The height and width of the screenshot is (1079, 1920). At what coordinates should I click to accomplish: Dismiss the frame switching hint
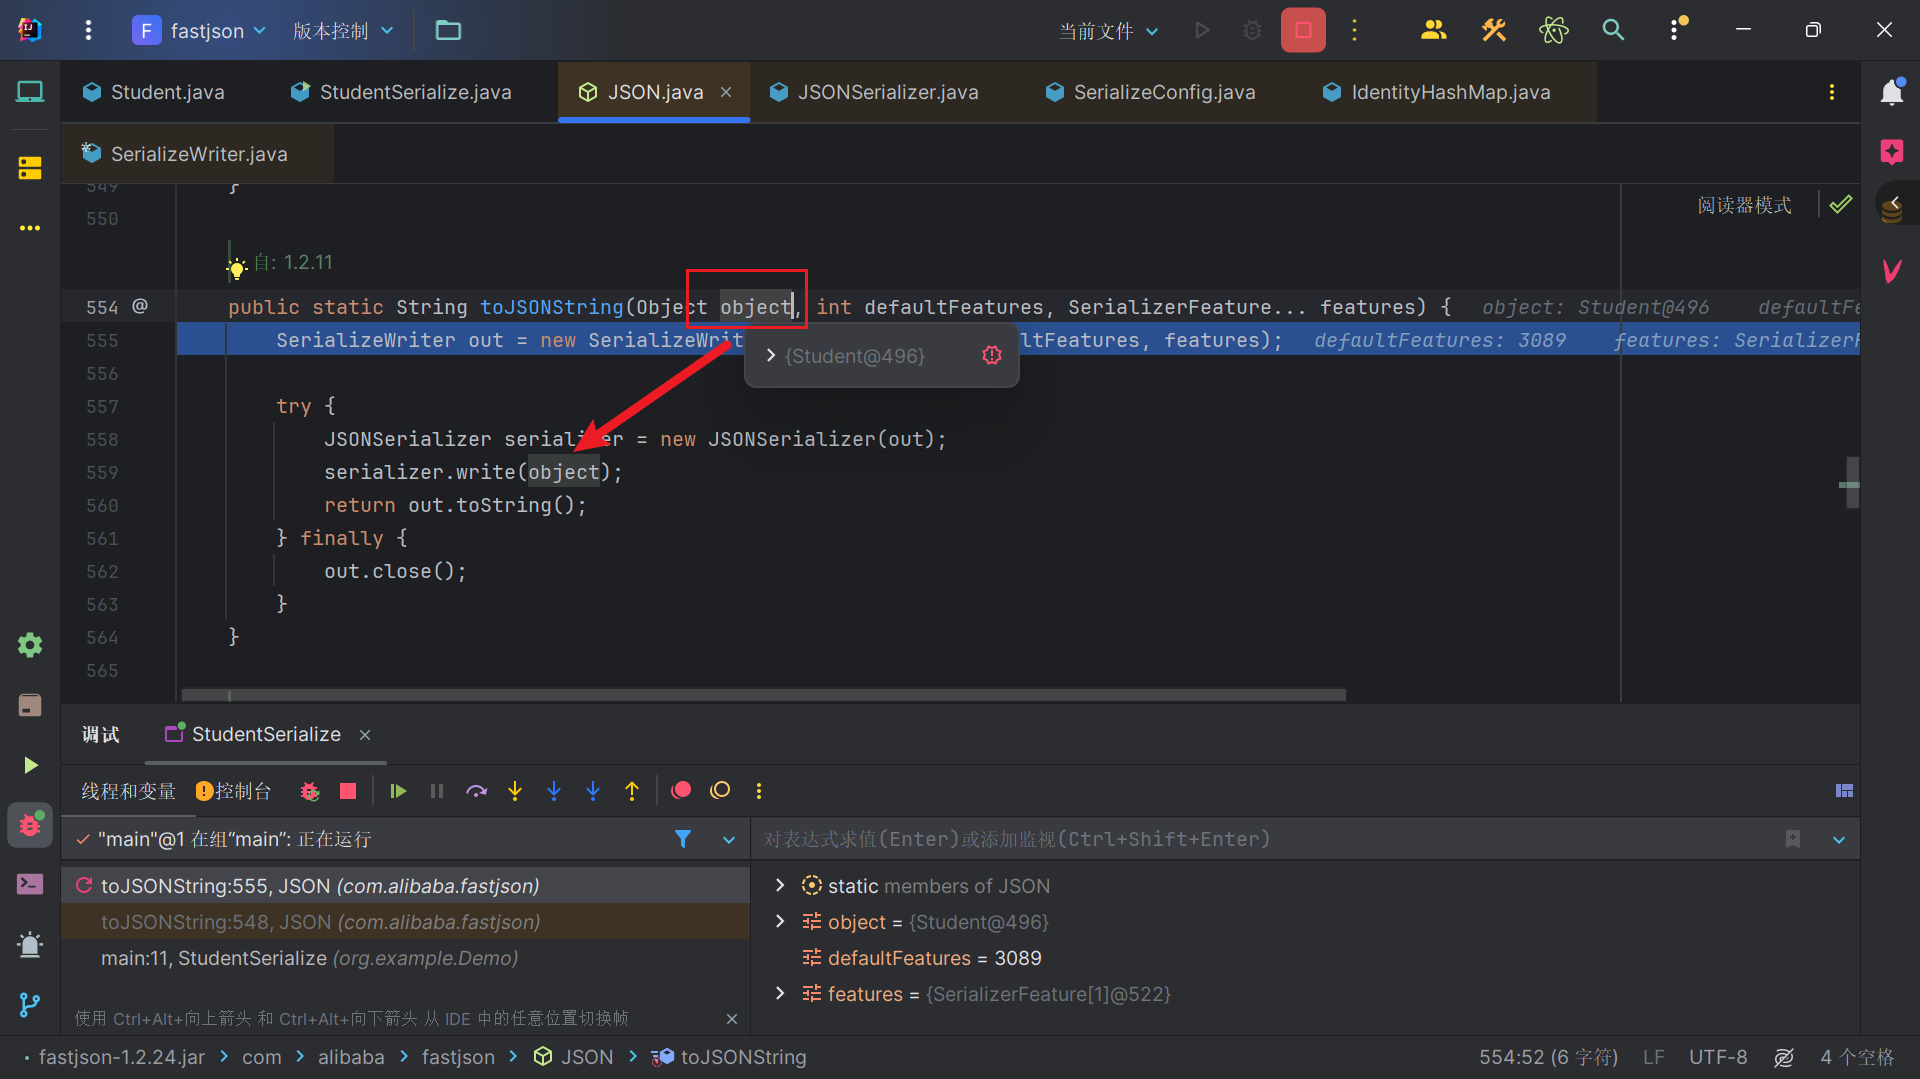click(732, 1018)
